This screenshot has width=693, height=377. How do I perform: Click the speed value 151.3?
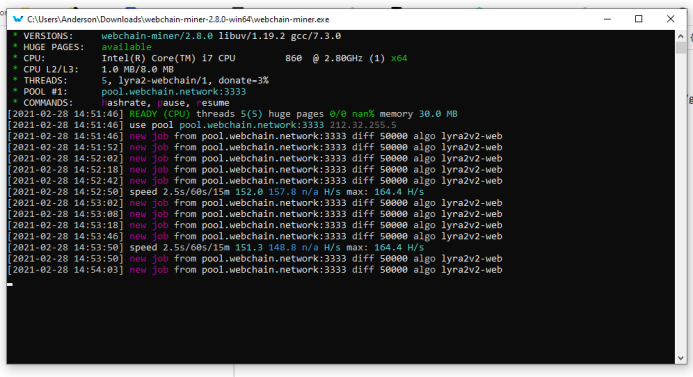click(x=249, y=248)
